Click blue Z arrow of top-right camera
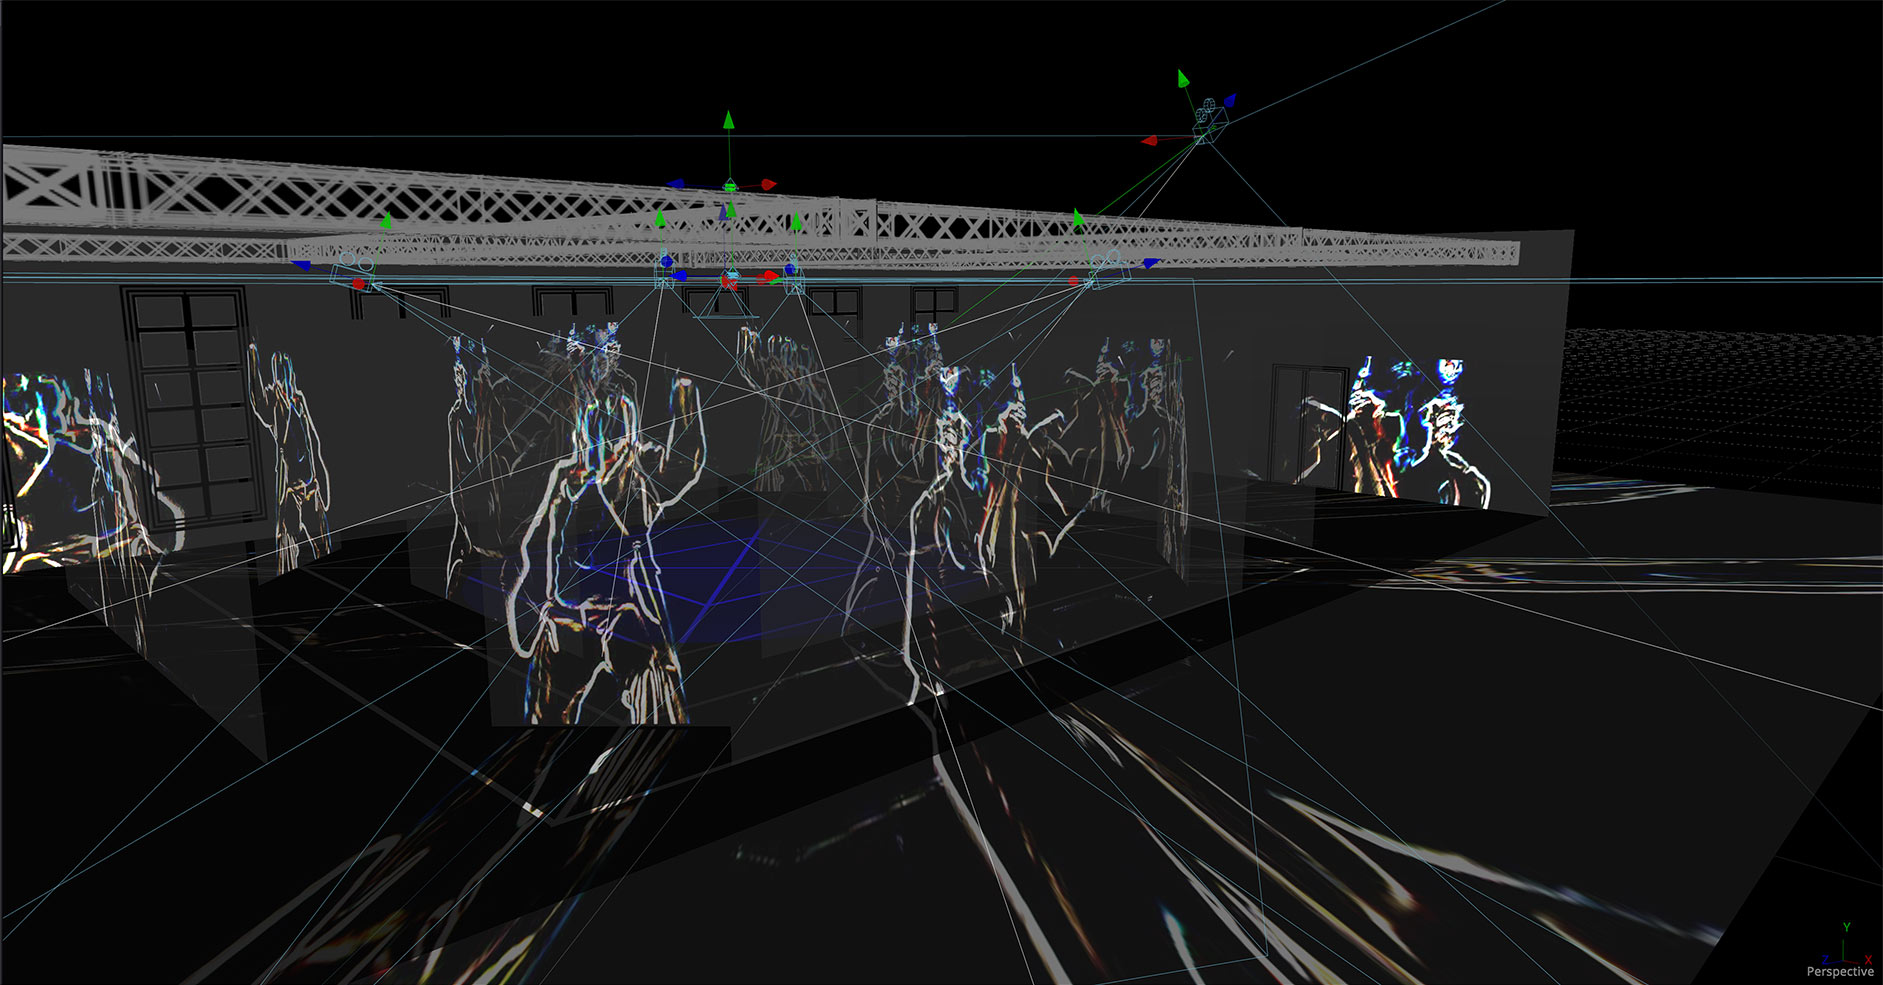Screen dimensions: 1883x985 [1229, 100]
